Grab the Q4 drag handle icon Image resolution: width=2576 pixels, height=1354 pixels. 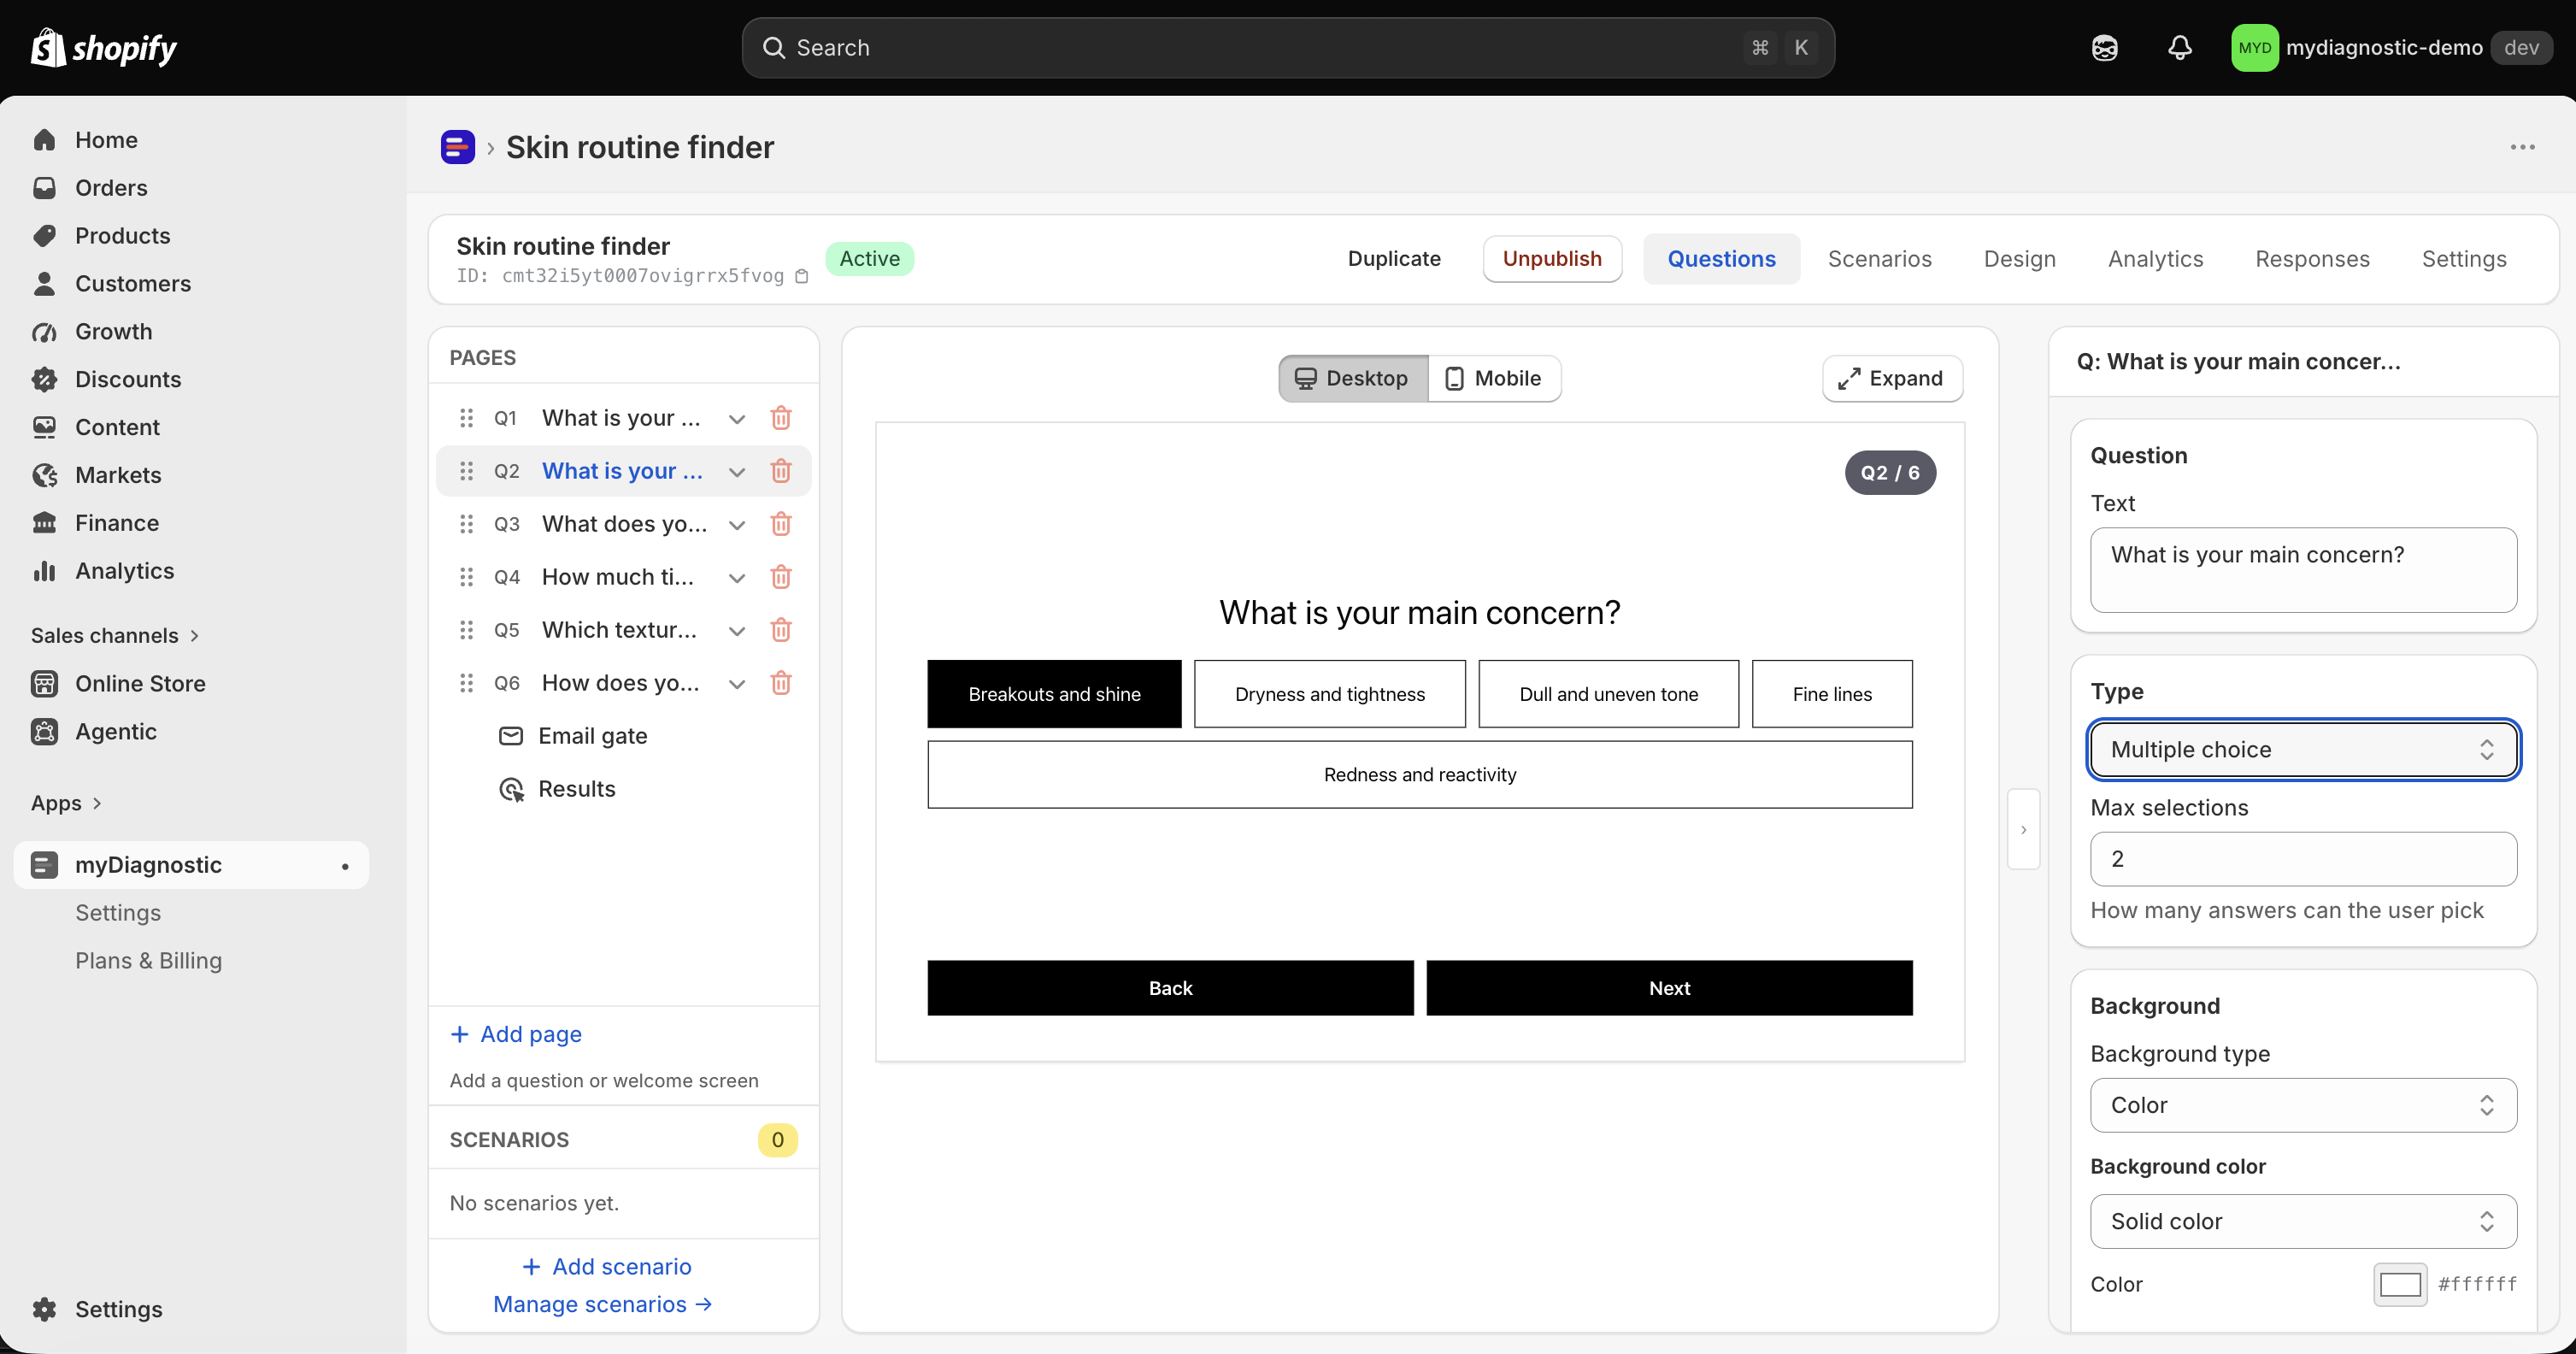(466, 577)
